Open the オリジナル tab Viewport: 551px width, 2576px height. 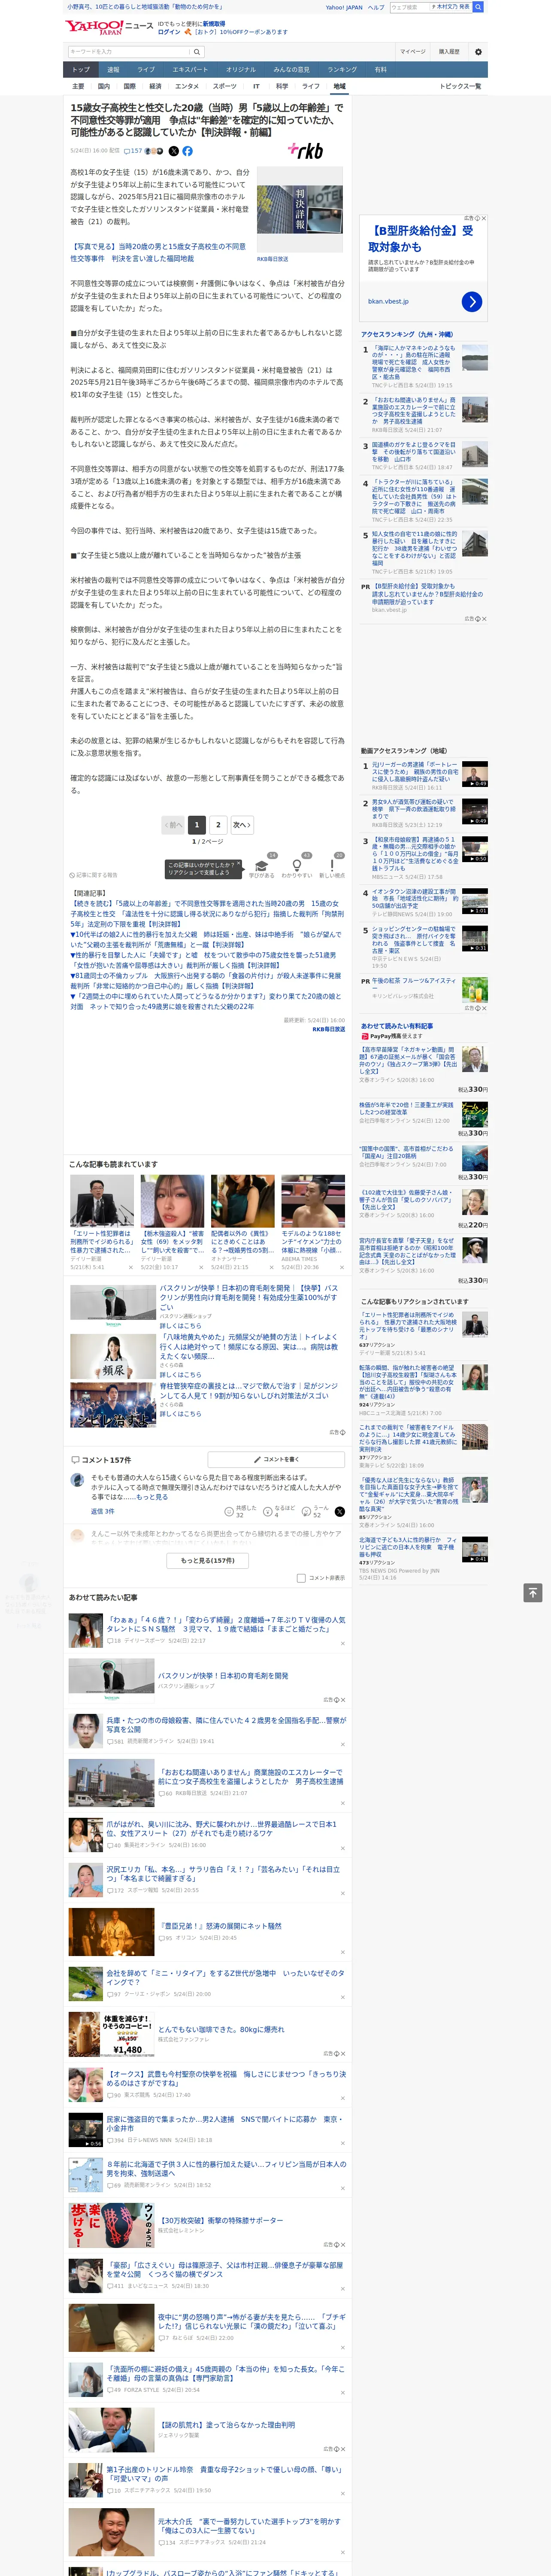point(241,70)
